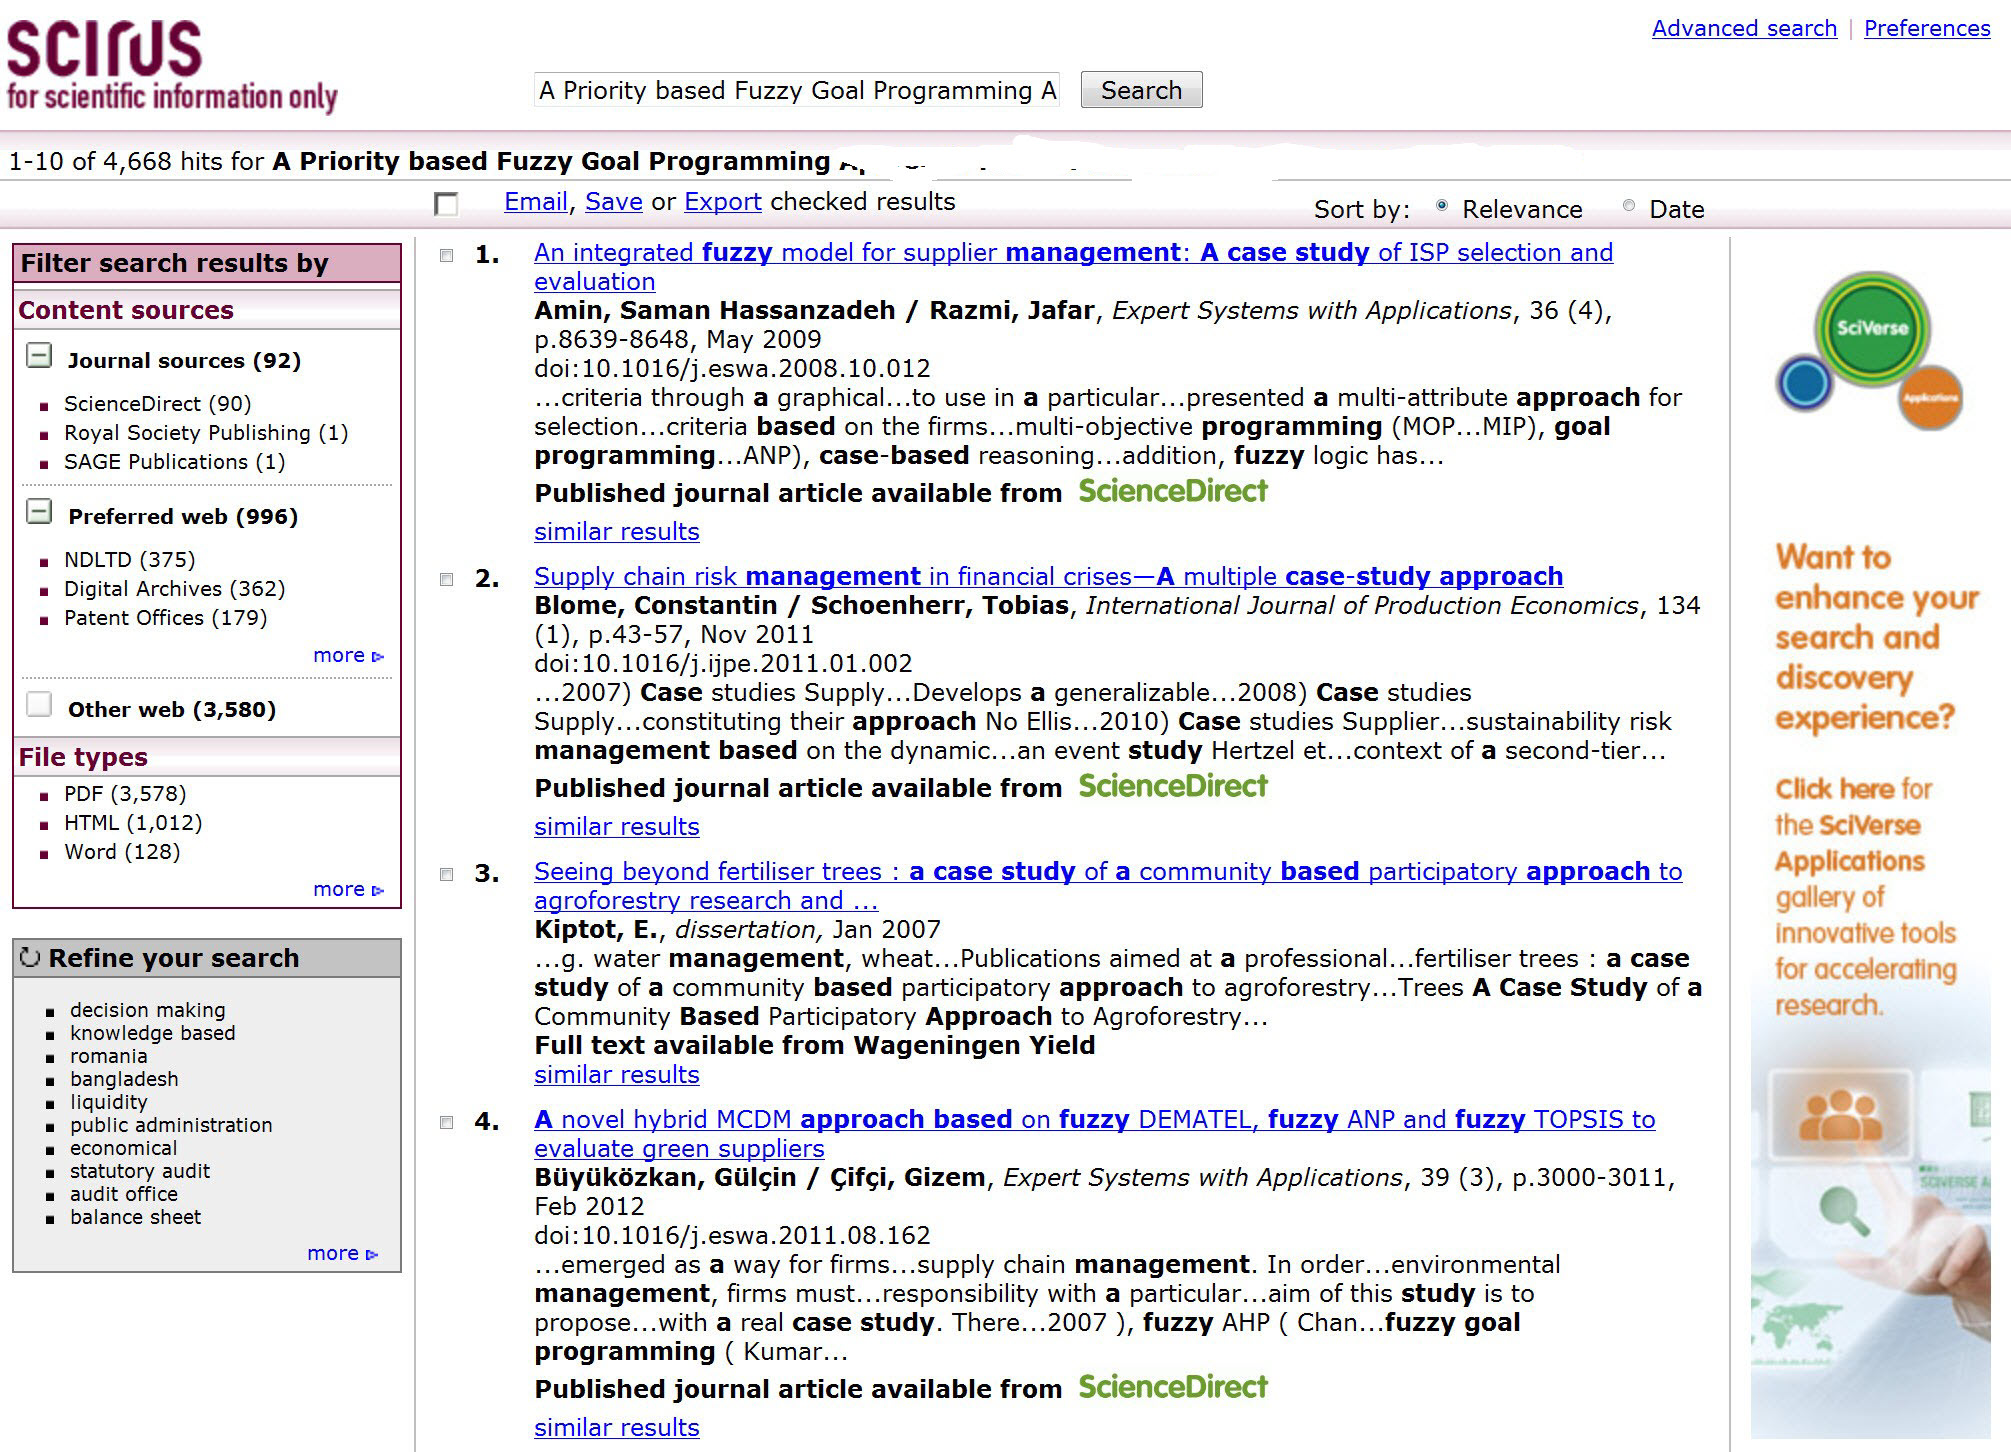Refine search by audit office

point(124,1194)
